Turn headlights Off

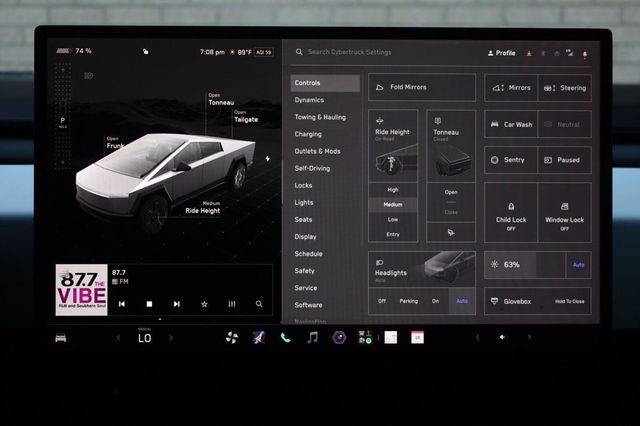[x=382, y=301]
